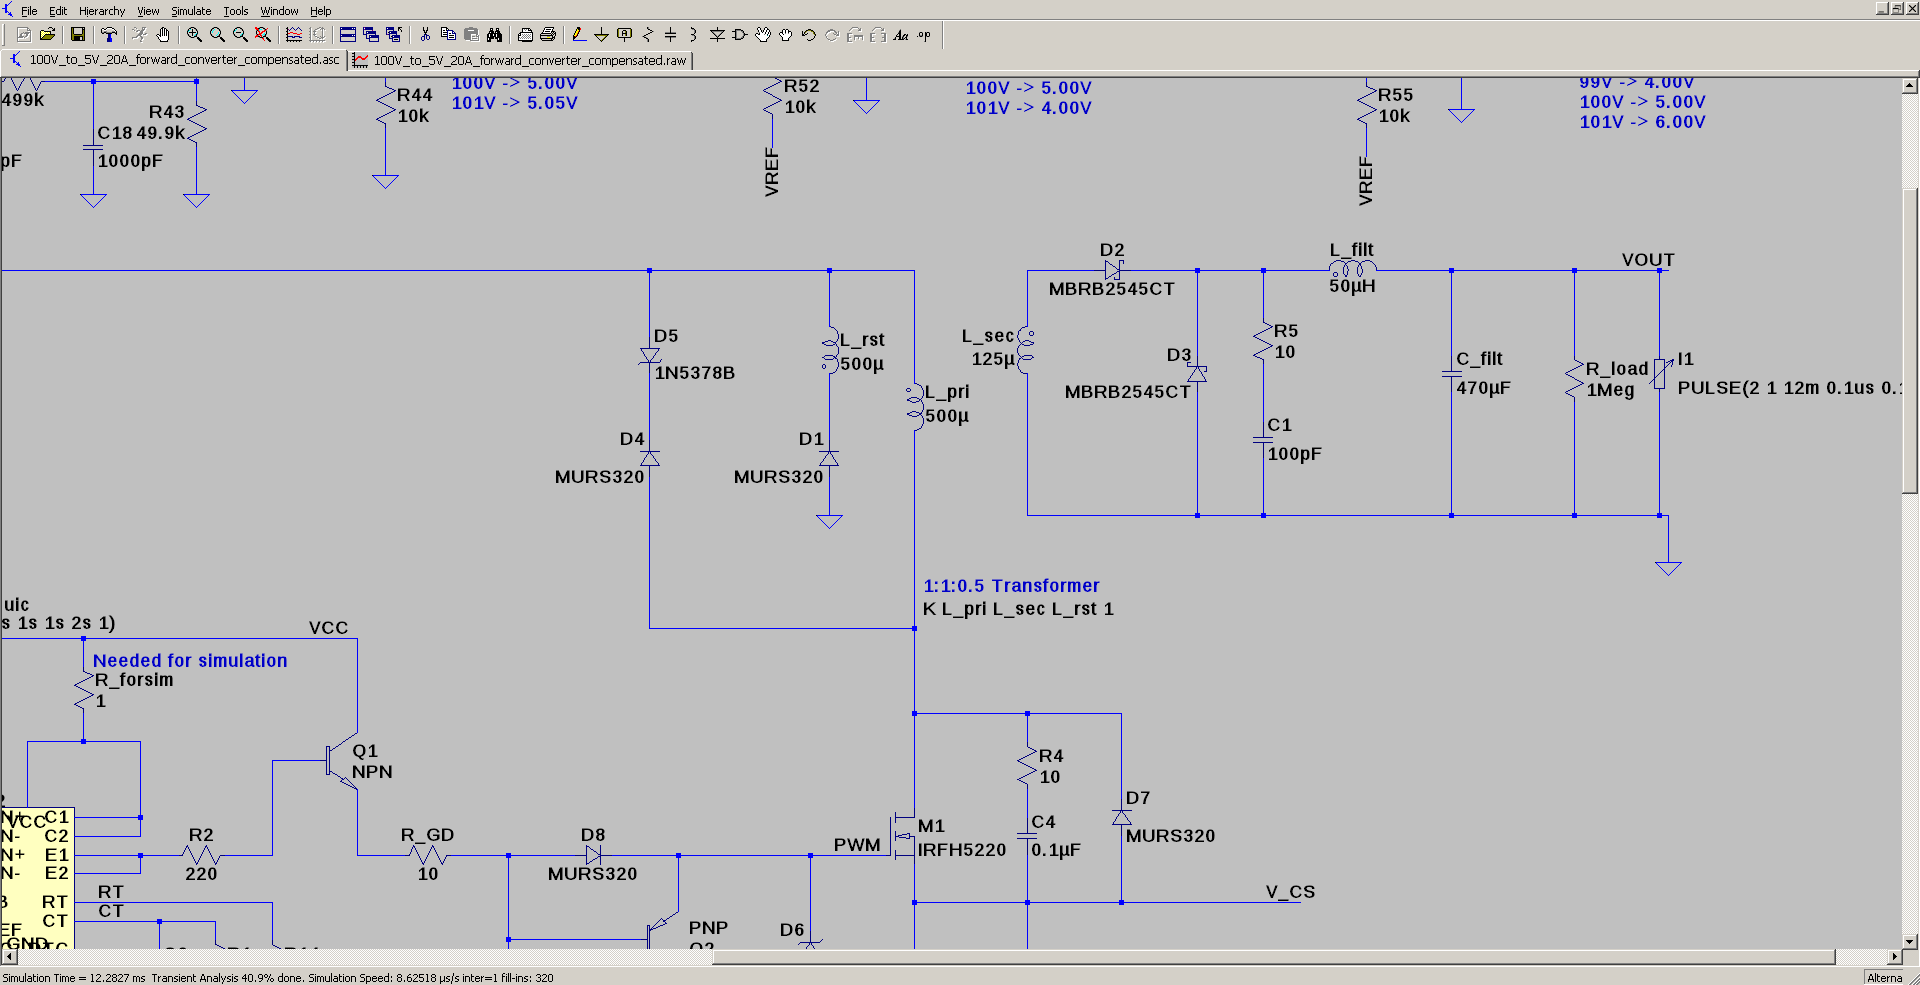The width and height of the screenshot is (1920, 985).
Task: Click the vertical scrollbar down arrow
Action: pos(1910,941)
